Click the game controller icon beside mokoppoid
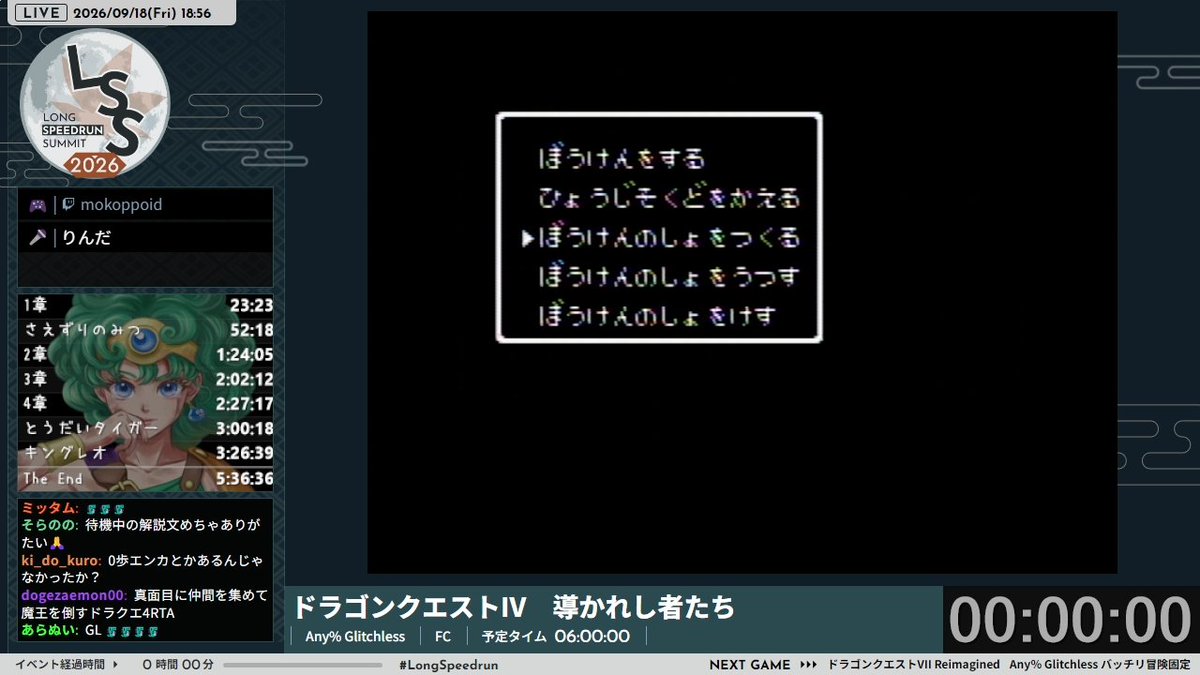Screen dimensions: 1200x675 37,205
